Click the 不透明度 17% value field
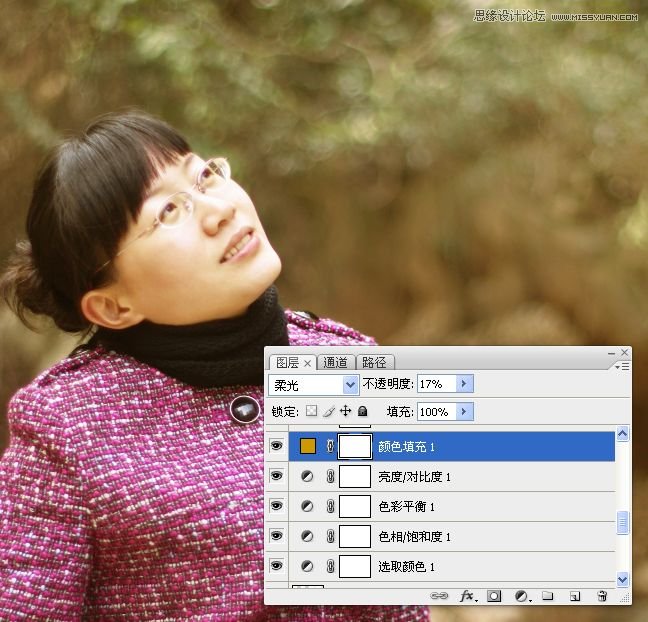648x622 pixels. pos(436,384)
